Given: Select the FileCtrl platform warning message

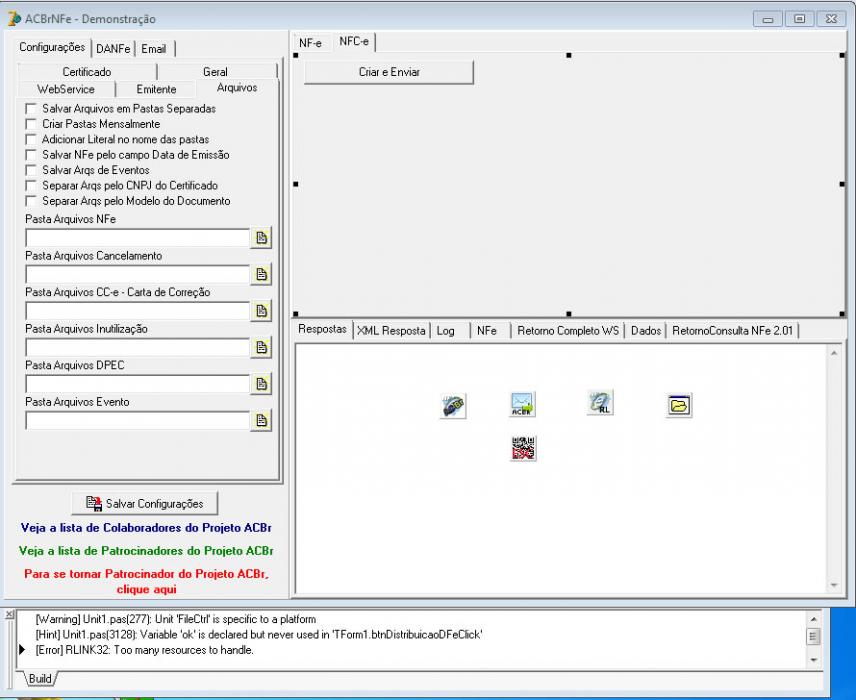Looking at the screenshot, I should point(176,619).
